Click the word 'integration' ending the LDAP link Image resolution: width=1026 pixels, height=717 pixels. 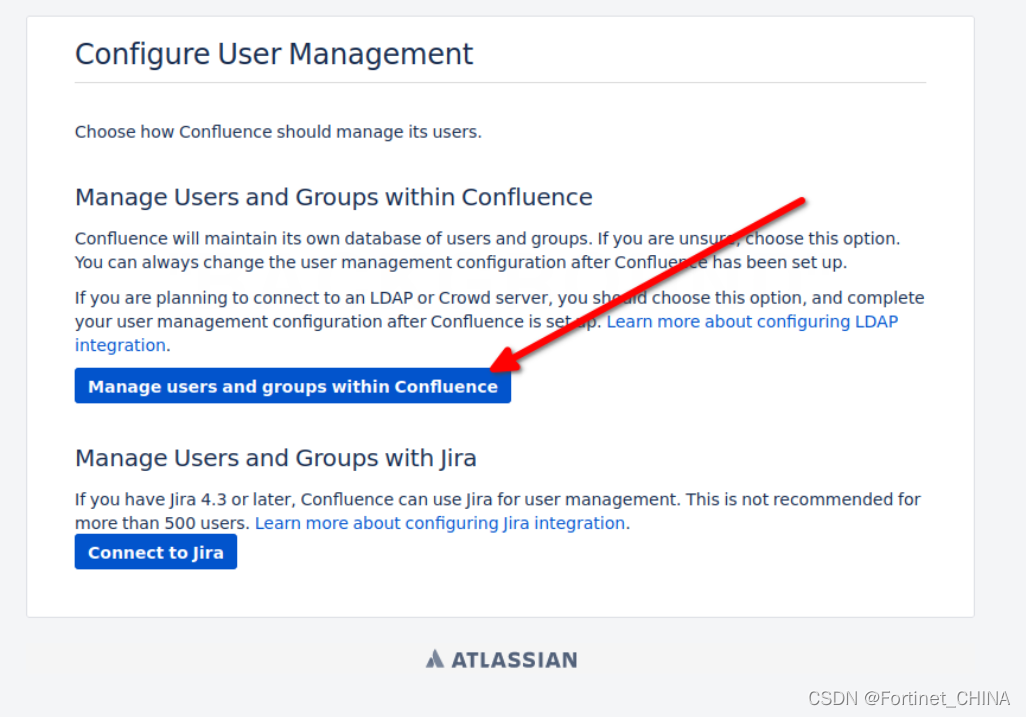click(120, 346)
